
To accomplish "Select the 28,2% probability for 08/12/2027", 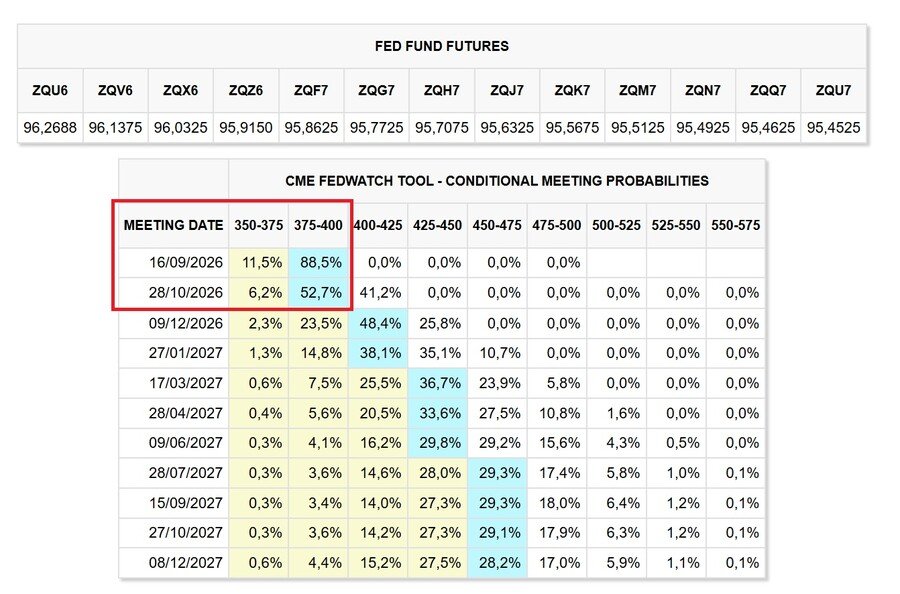I will (x=498, y=563).
